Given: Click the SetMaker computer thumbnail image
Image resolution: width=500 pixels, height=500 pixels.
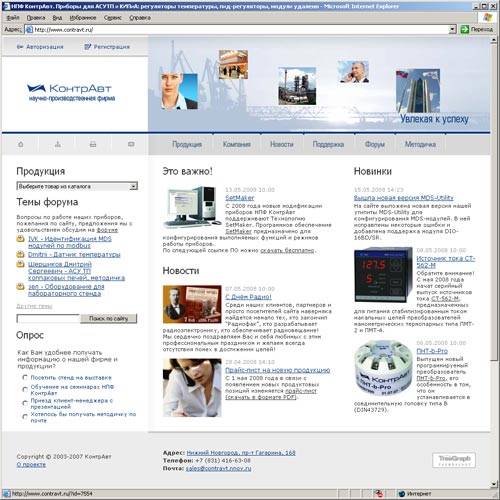Looking at the screenshot, I should pyautogui.click(x=192, y=207).
